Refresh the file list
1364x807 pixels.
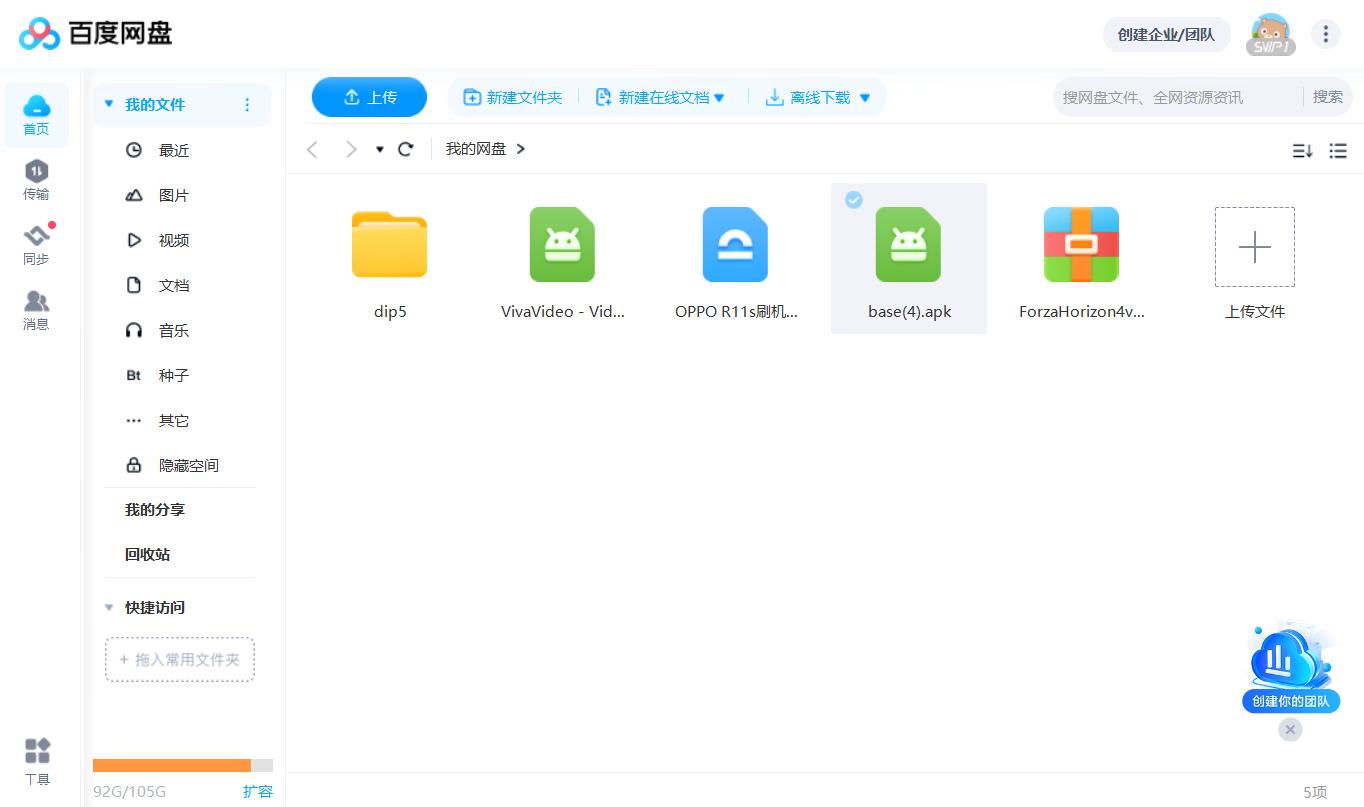tap(406, 149)
